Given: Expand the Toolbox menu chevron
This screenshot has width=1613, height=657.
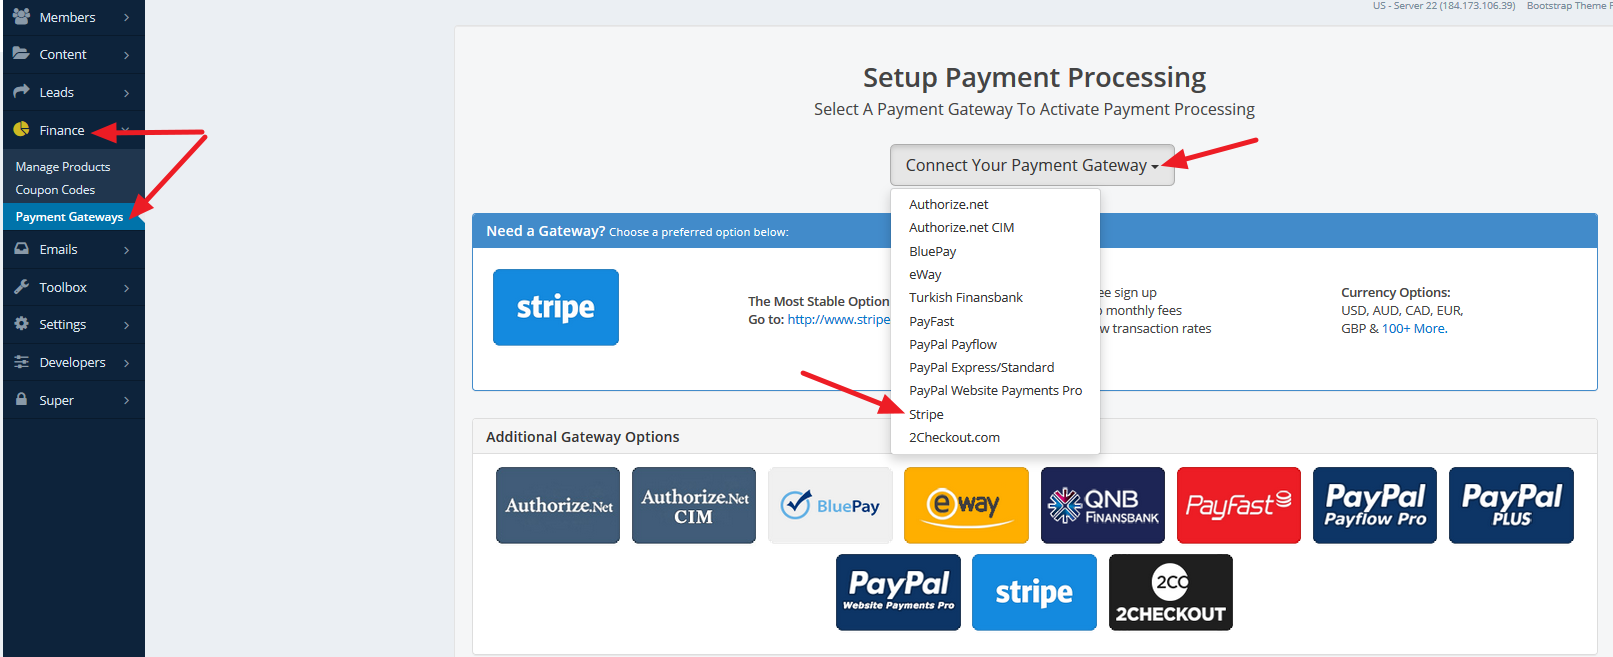Looking at the screenshot, I should [x=126, y=288].
